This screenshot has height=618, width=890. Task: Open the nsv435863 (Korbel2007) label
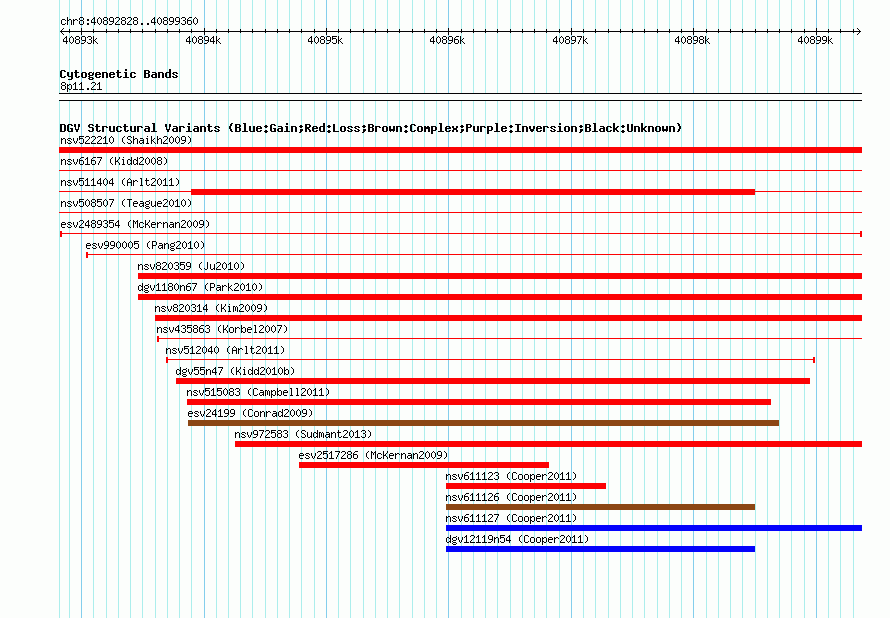pyautogui.click(x=222, y=329)
